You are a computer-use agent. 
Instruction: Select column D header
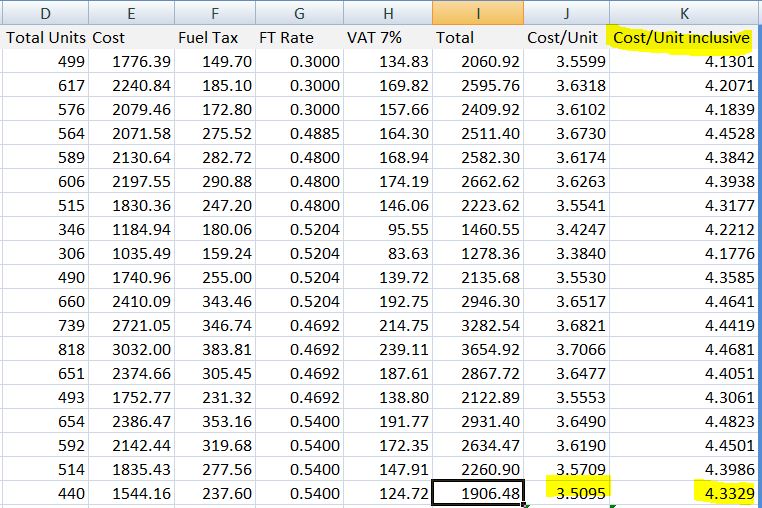(44, 13)
